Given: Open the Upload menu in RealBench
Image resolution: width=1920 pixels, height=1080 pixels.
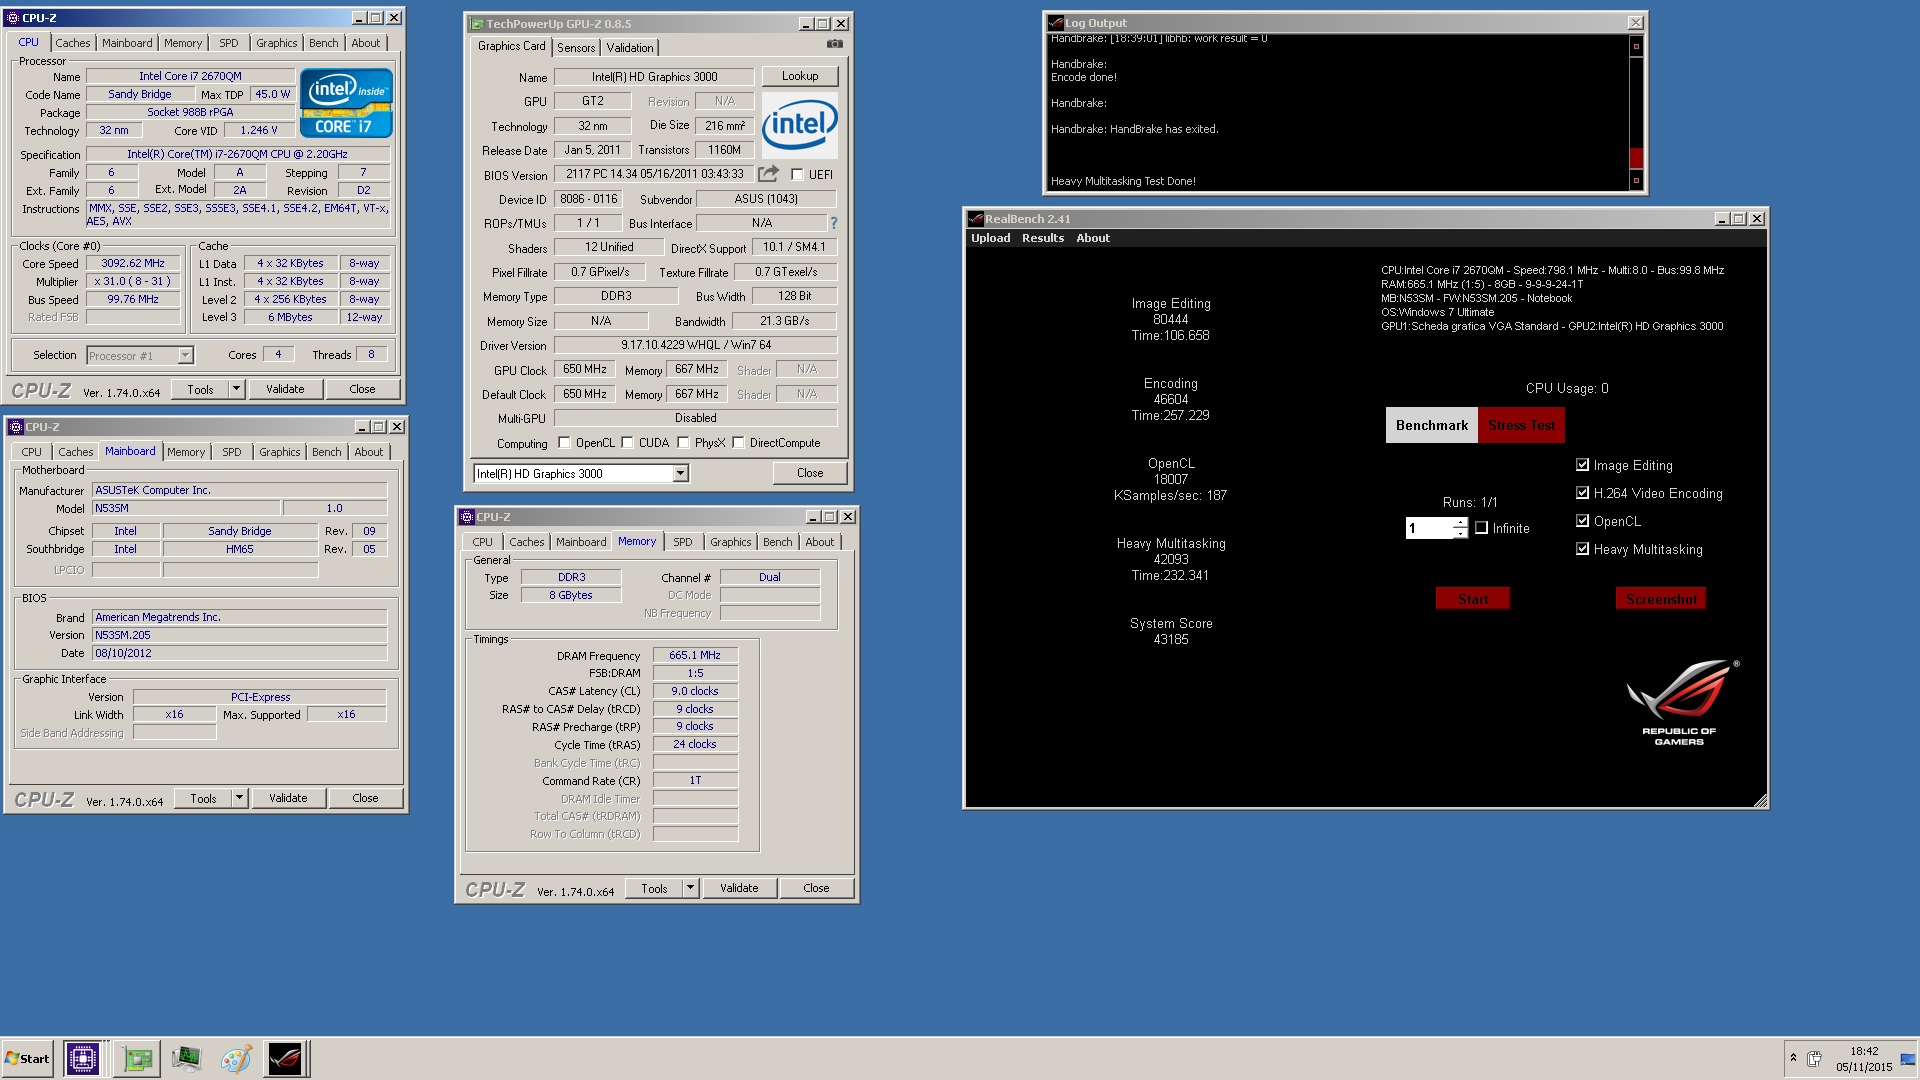Looking at the screenshot, I should [990, 238].
